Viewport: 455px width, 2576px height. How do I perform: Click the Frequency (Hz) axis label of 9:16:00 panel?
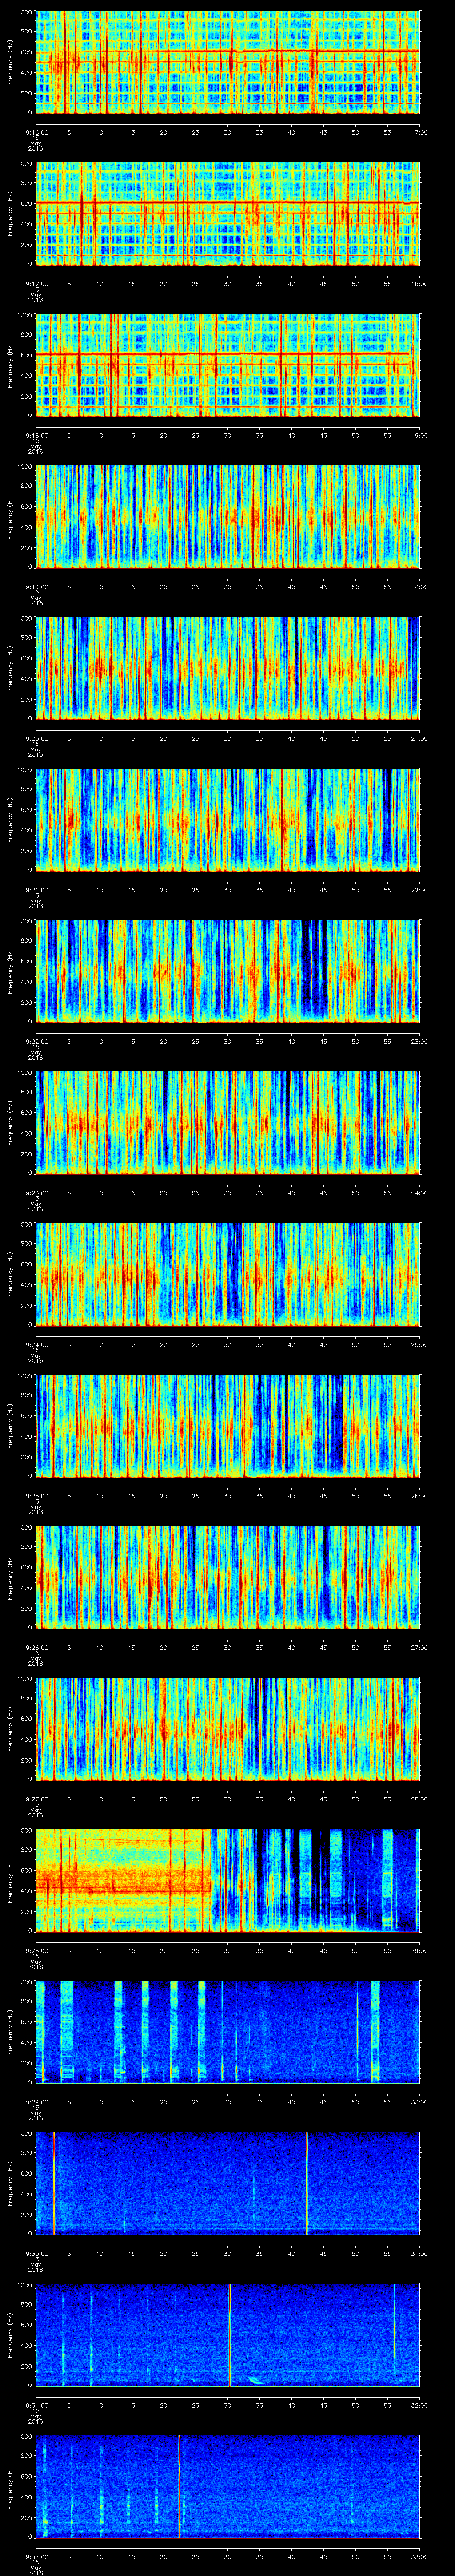(x=10, y=62)
